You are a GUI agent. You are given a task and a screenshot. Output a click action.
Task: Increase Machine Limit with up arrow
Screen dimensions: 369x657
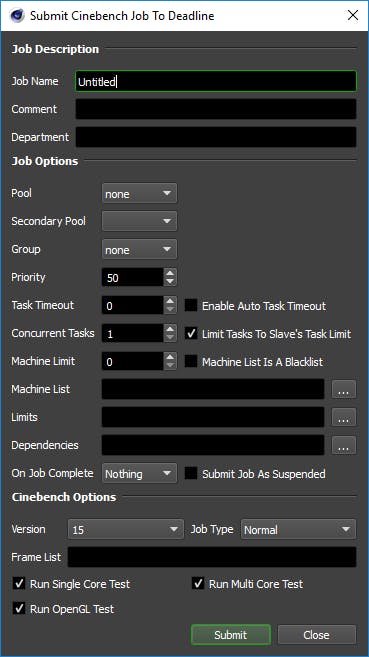(x=170, y=357)
